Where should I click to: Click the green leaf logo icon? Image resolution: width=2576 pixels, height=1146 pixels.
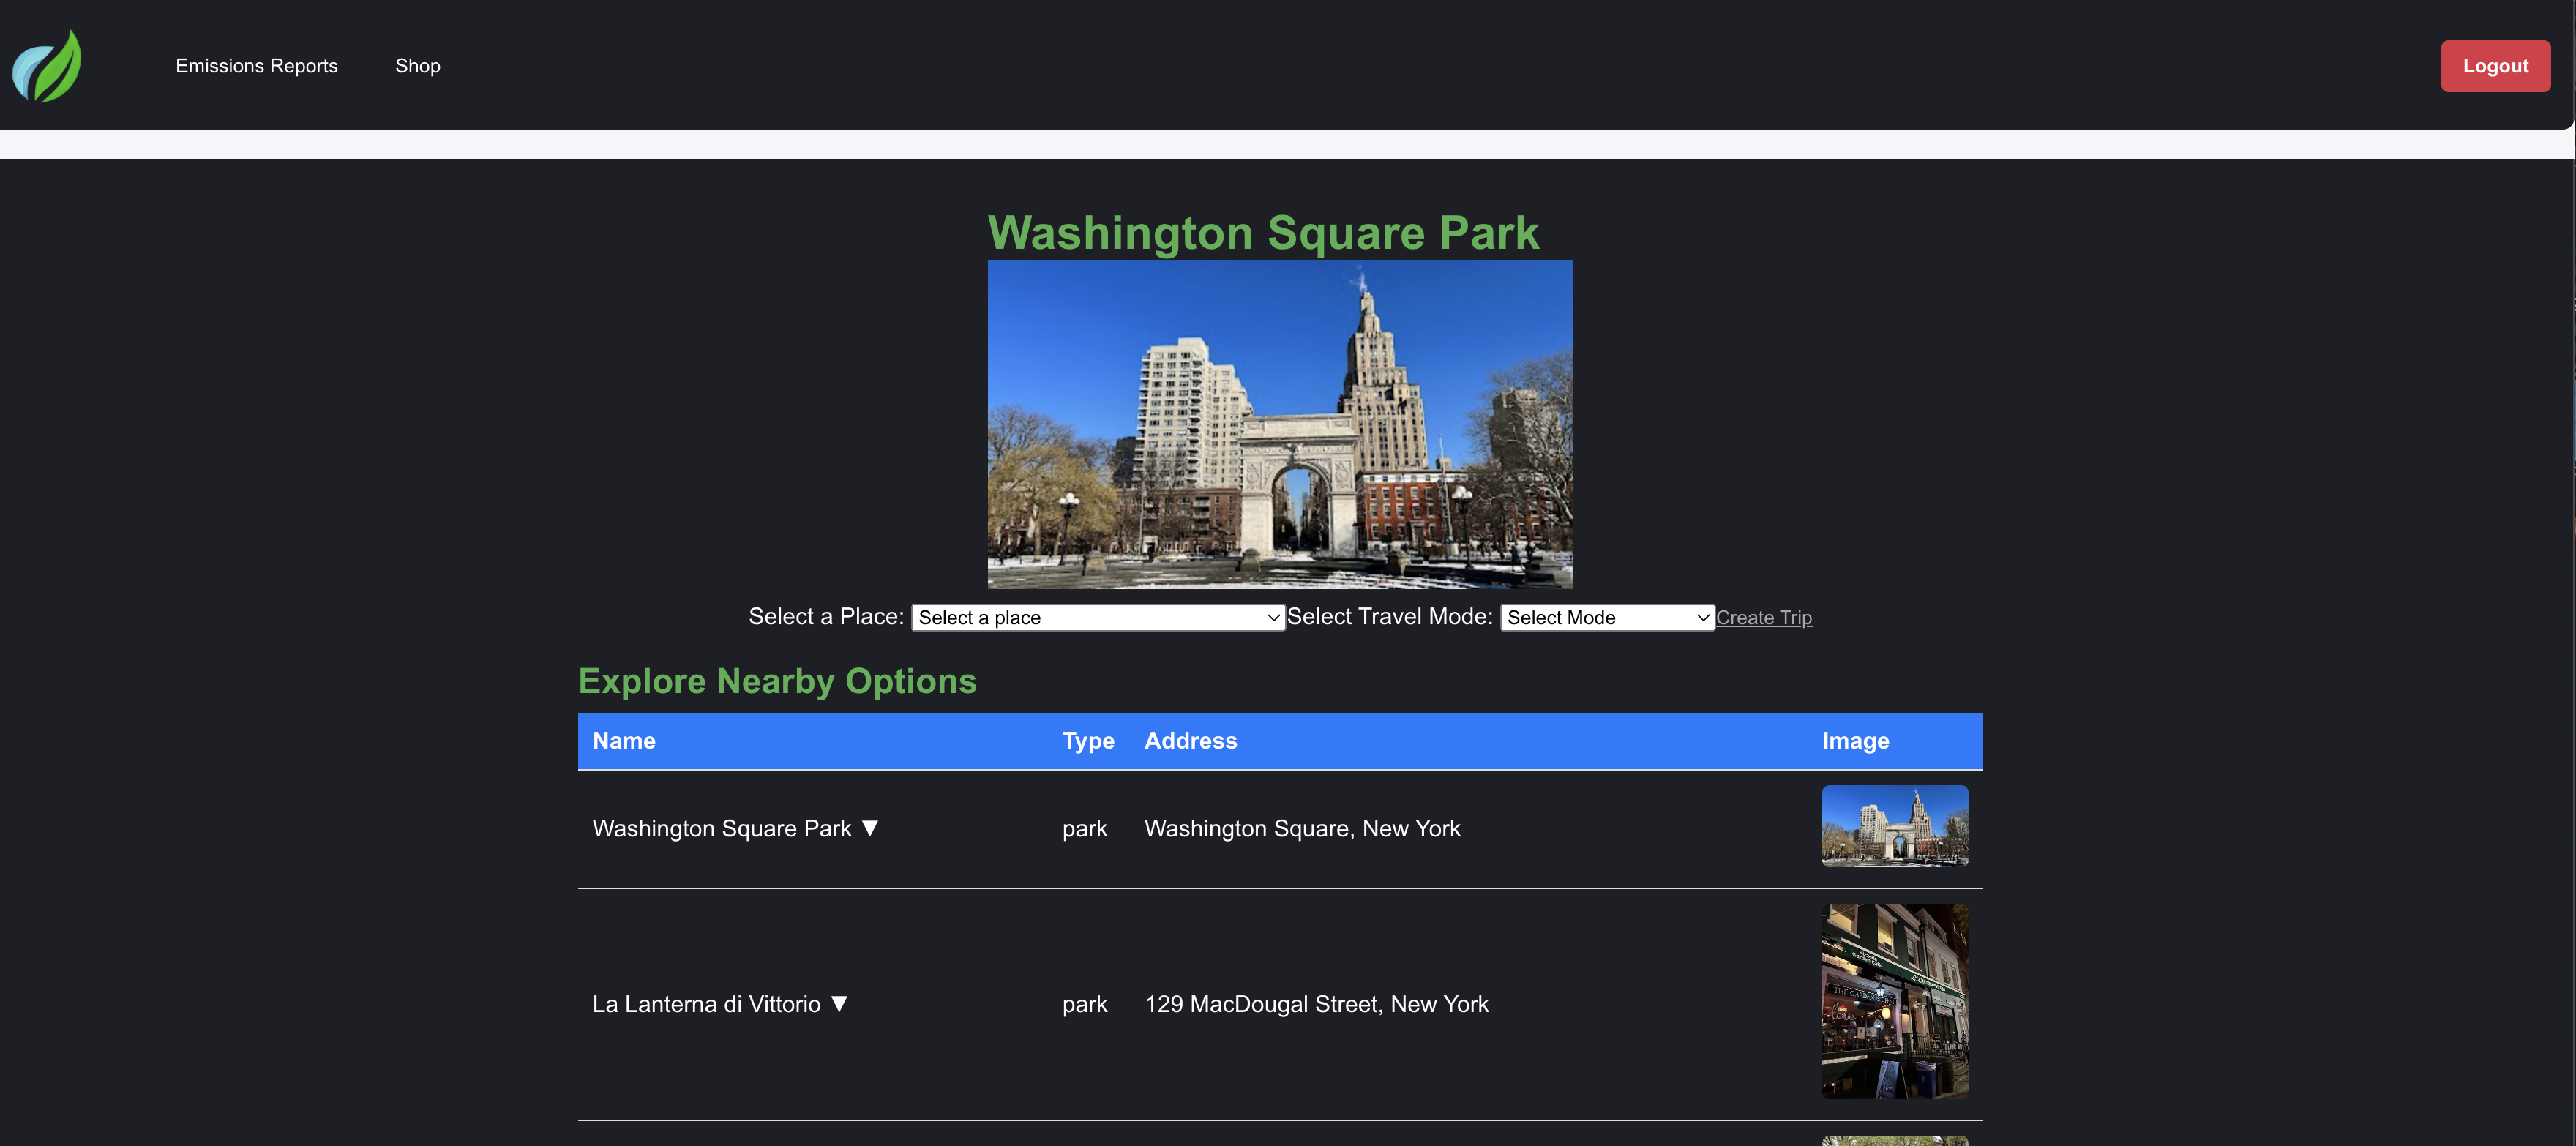(47, 66)
